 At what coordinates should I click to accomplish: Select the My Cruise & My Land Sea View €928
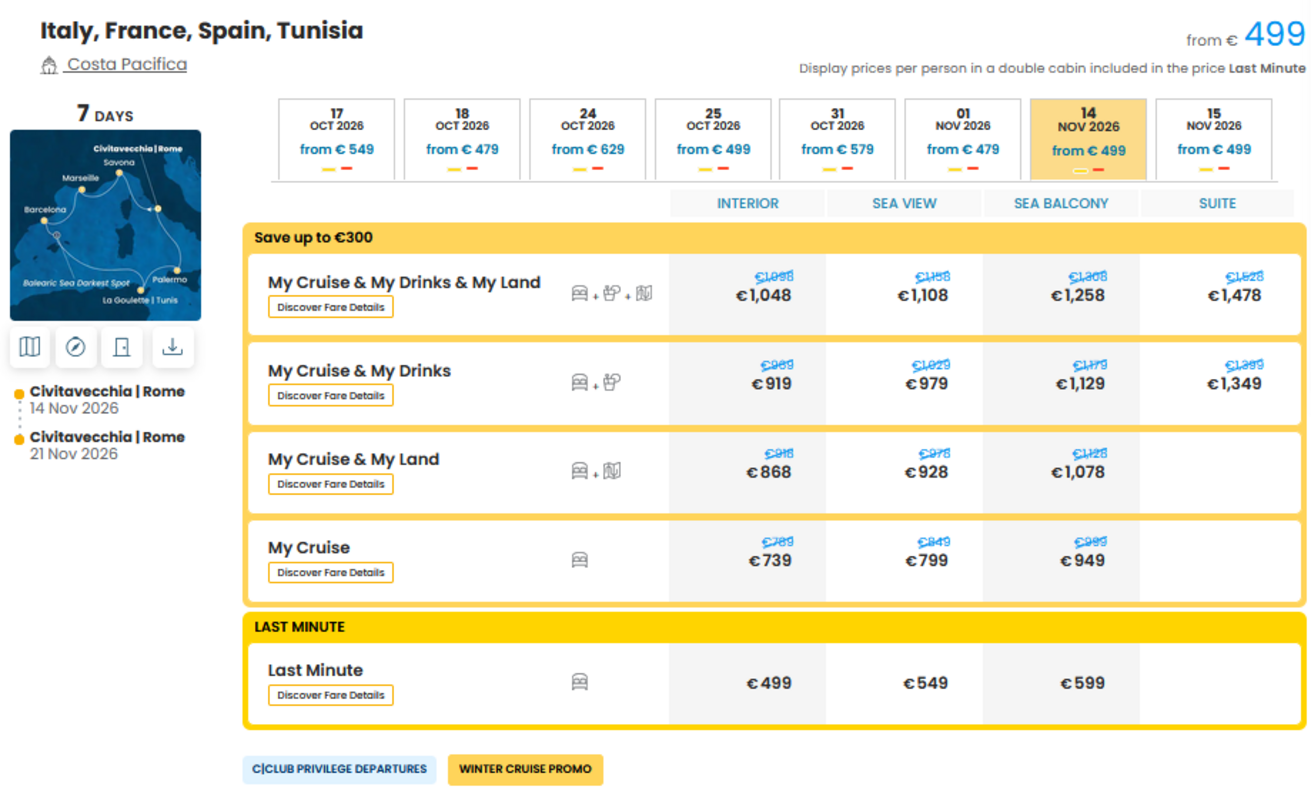[926, 472]
